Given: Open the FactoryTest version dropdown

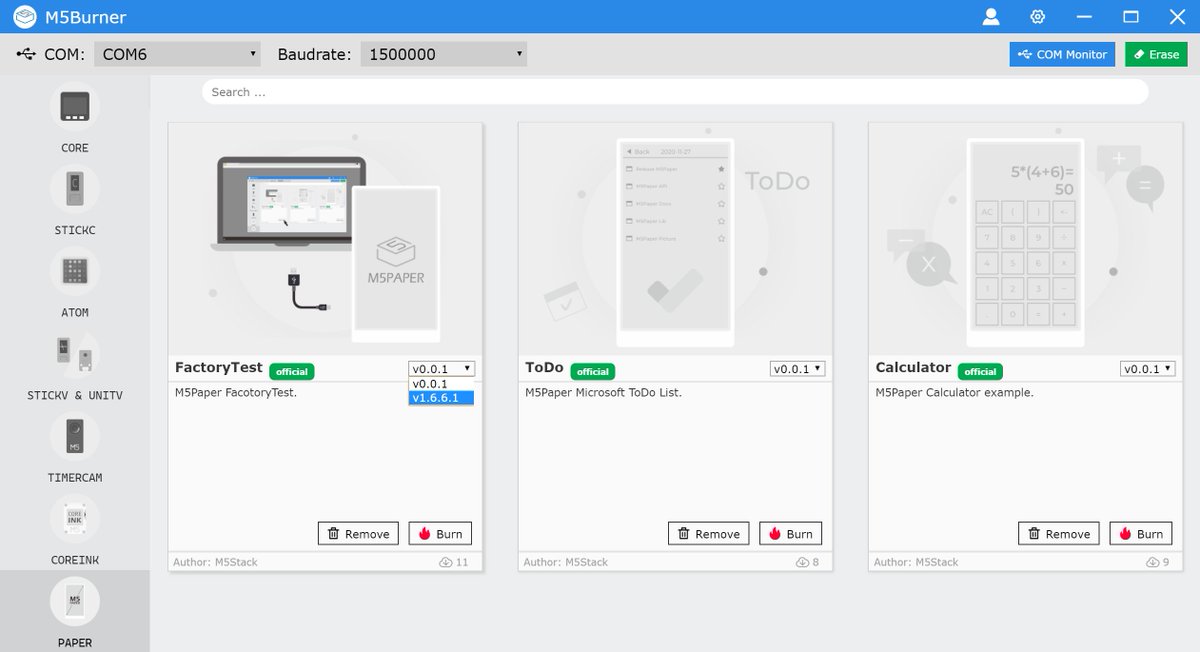Looking at the screenshot, I should point(441,369).
